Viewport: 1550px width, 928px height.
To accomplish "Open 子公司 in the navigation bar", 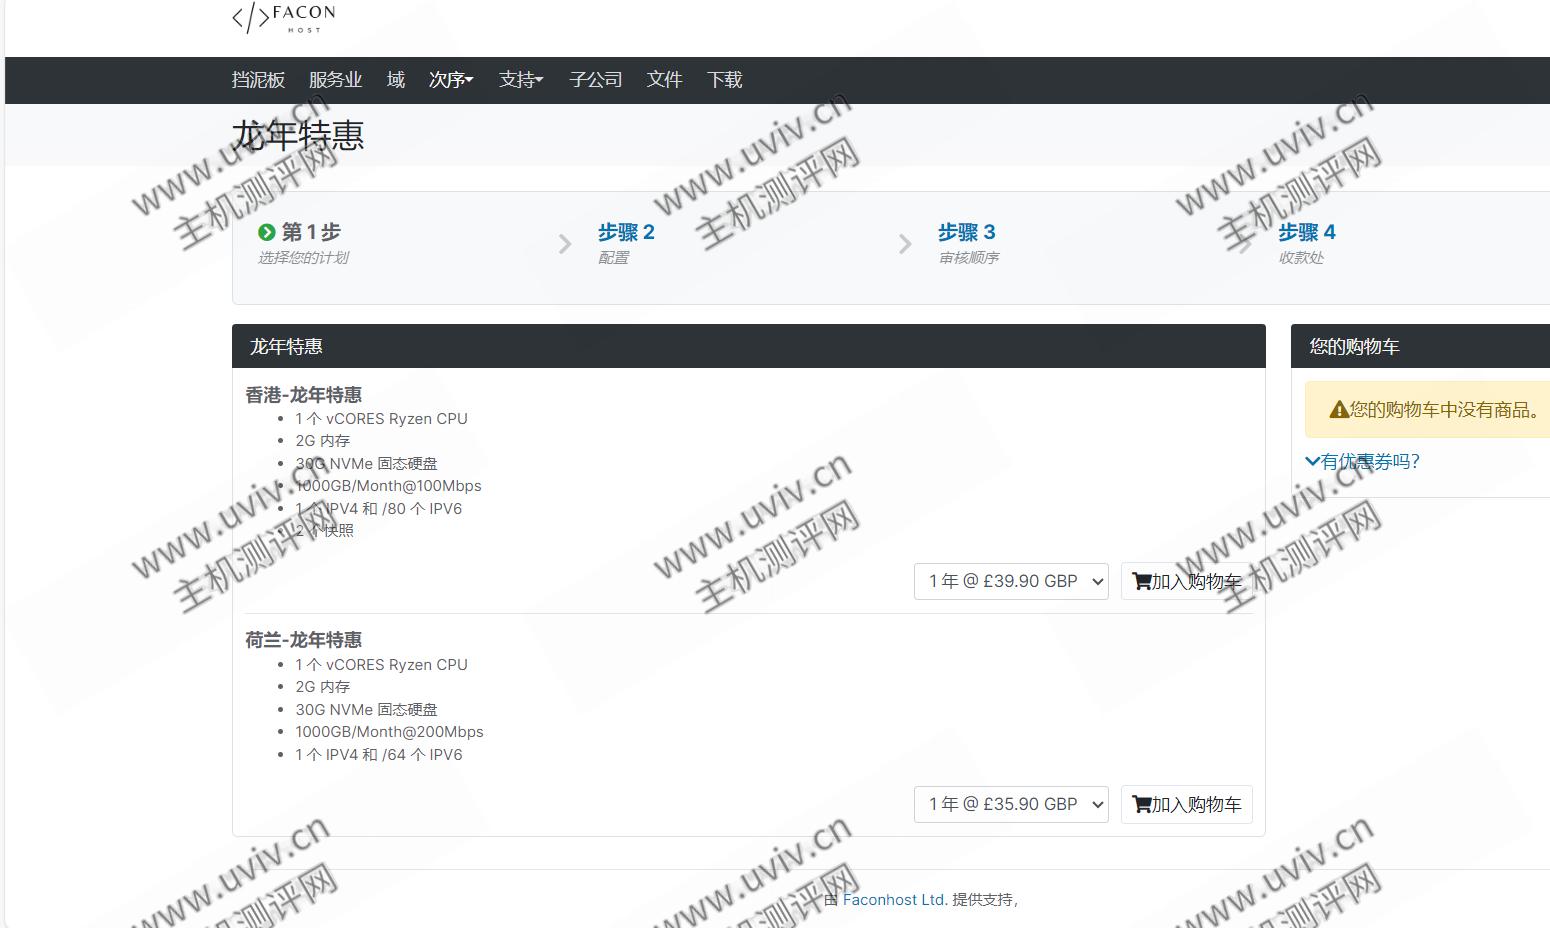I will tap(595, 80).
